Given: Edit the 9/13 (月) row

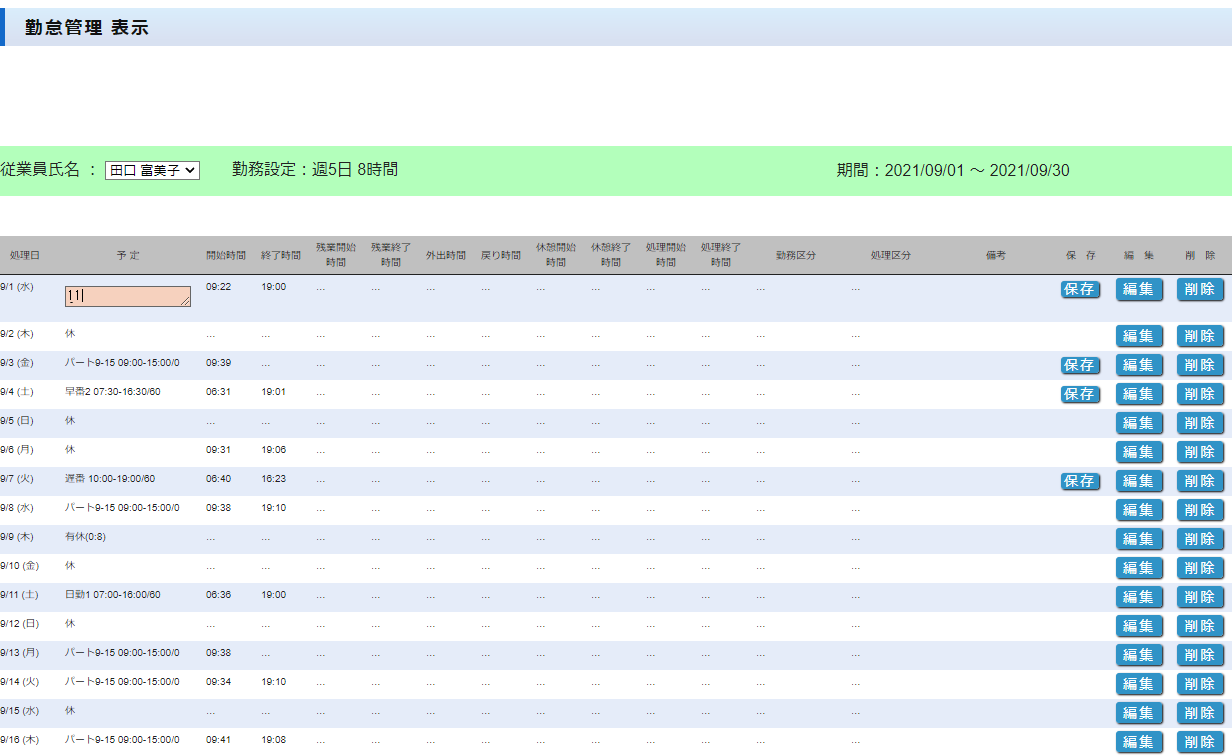Looking at the screenshot, I should 1139,655.
